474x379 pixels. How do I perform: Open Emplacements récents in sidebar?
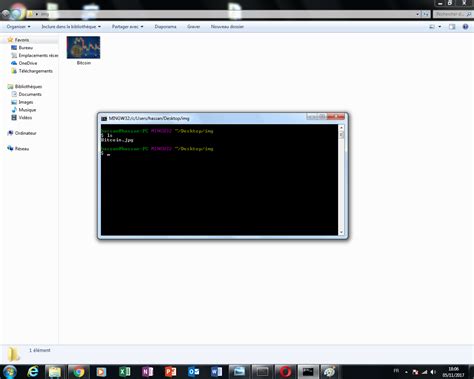tap(35, 55)
